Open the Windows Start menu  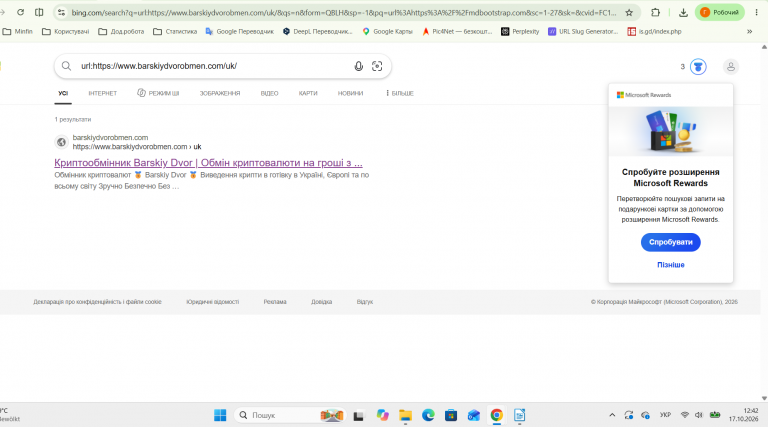pyautogui.click(x=220, y=415)
